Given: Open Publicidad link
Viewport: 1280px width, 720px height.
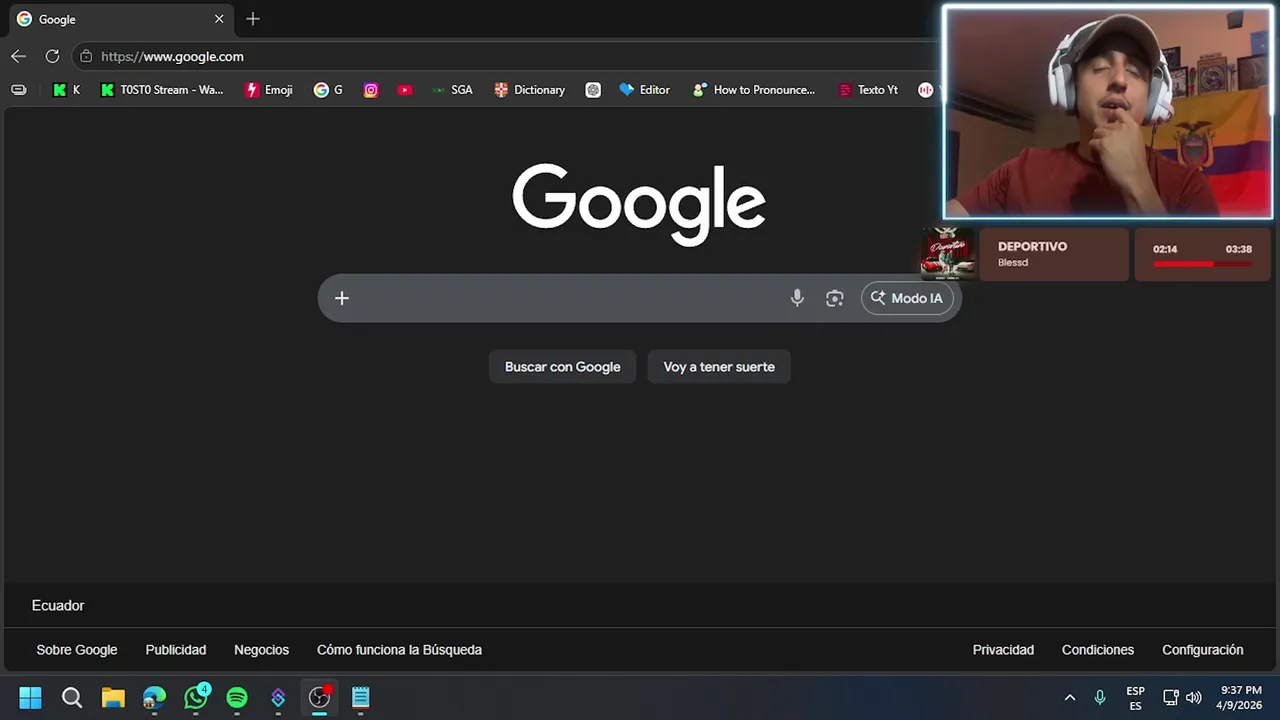Looking at the screenshot, I should tap(176, 650).
